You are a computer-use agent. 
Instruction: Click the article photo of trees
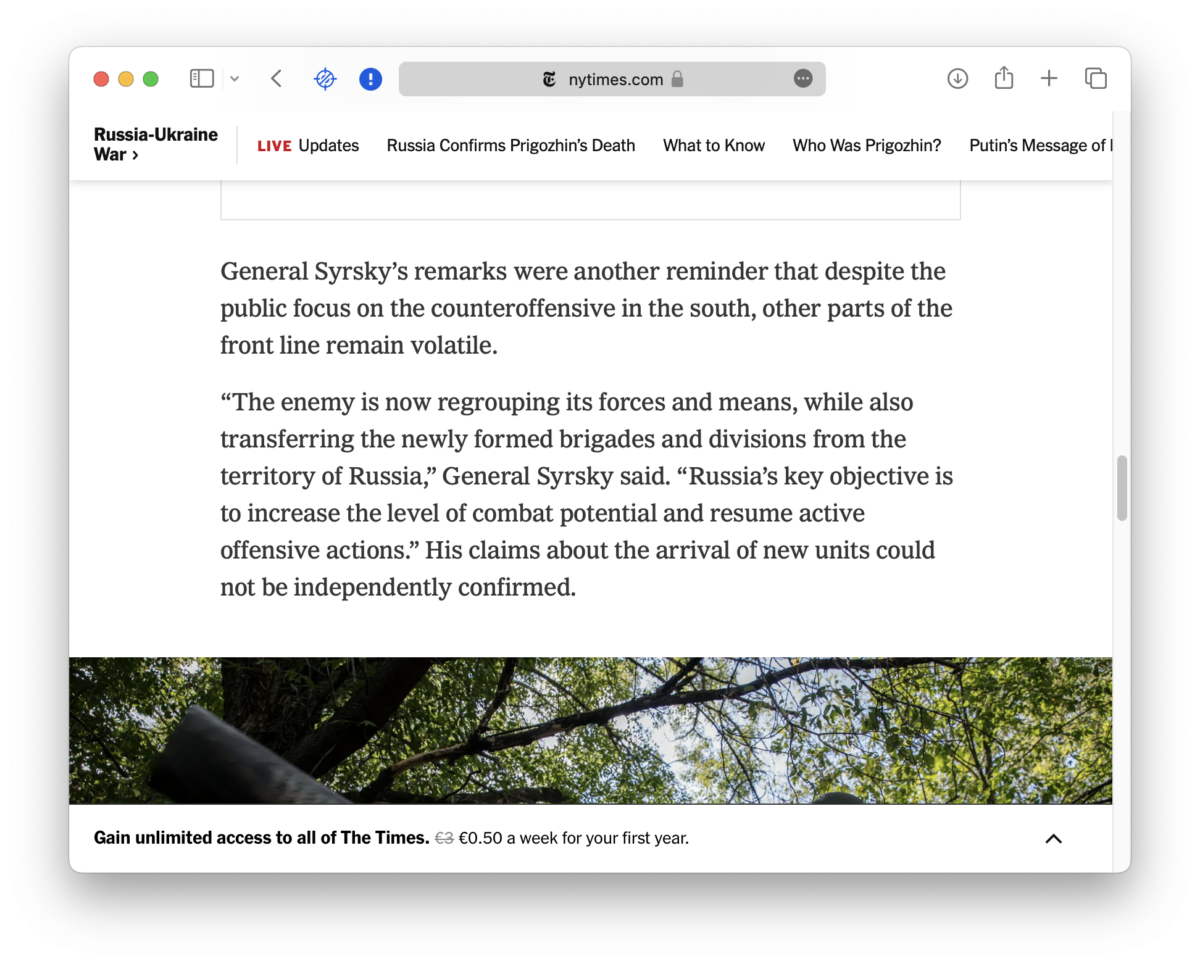point(590,730)
